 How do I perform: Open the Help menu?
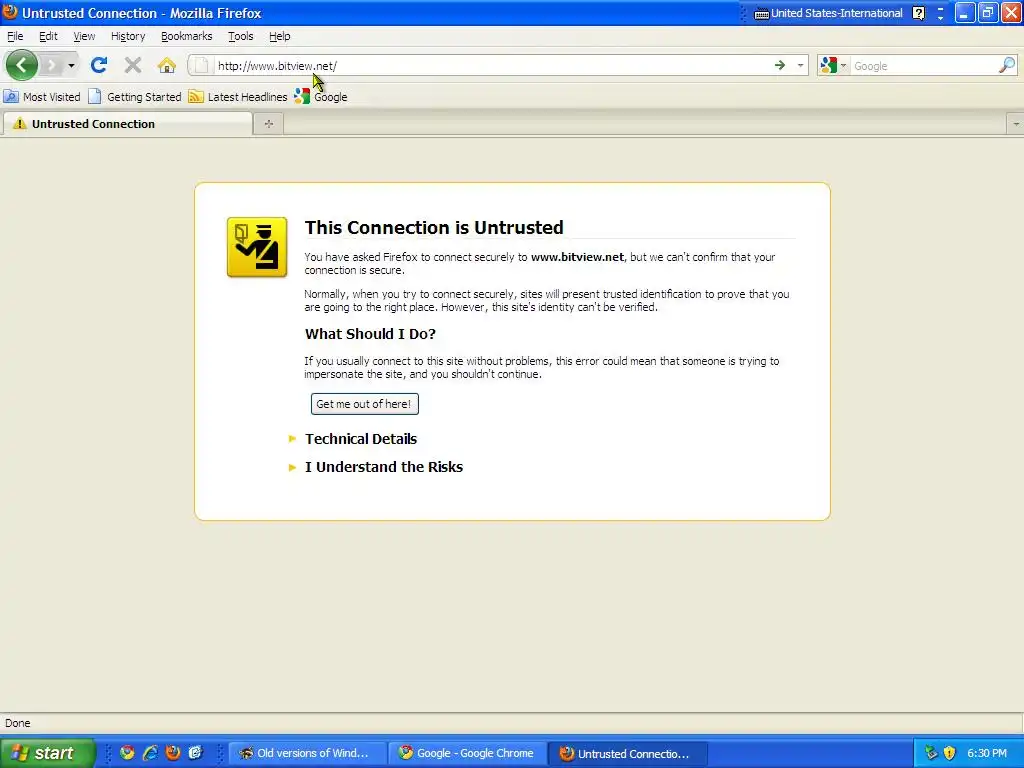tap(280, 36)
